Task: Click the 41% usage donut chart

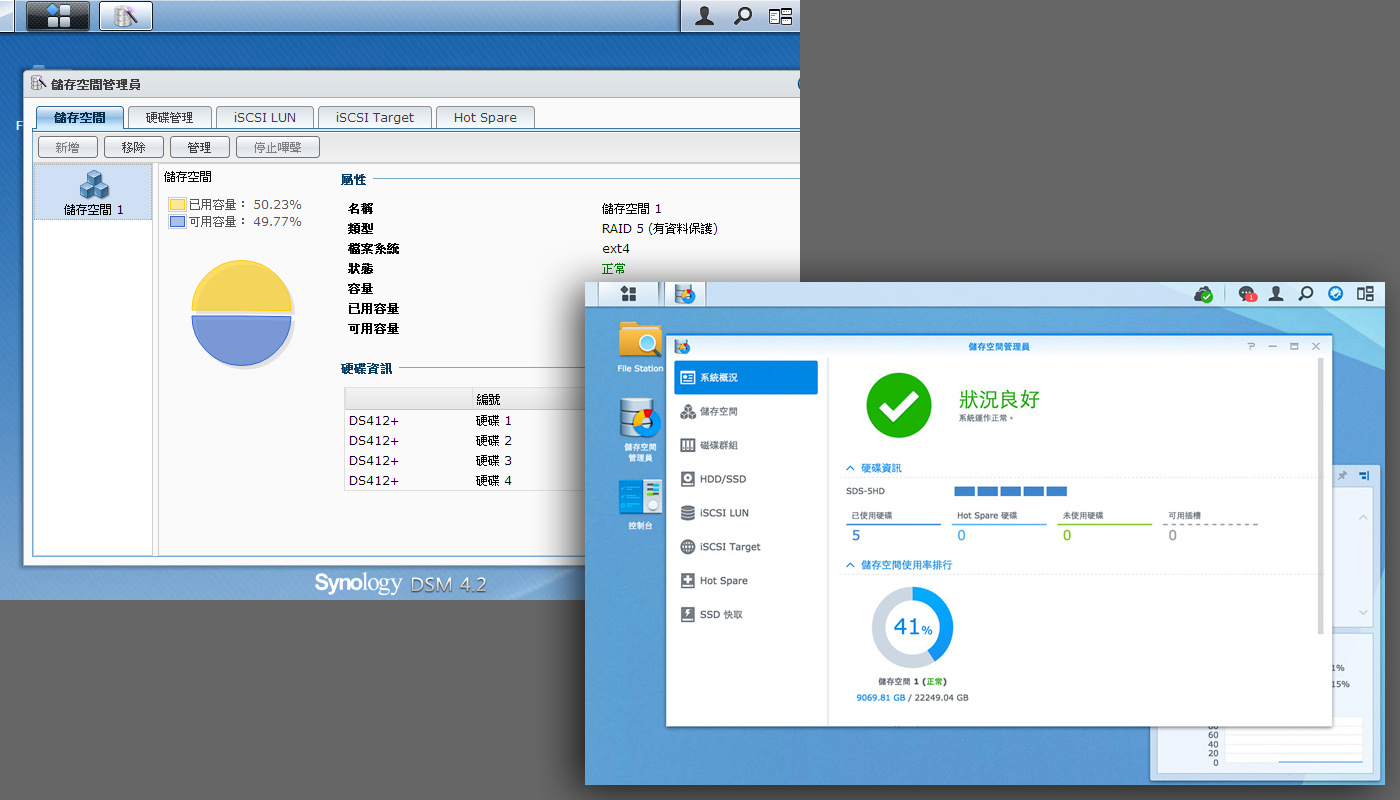Action: [912, 628]
